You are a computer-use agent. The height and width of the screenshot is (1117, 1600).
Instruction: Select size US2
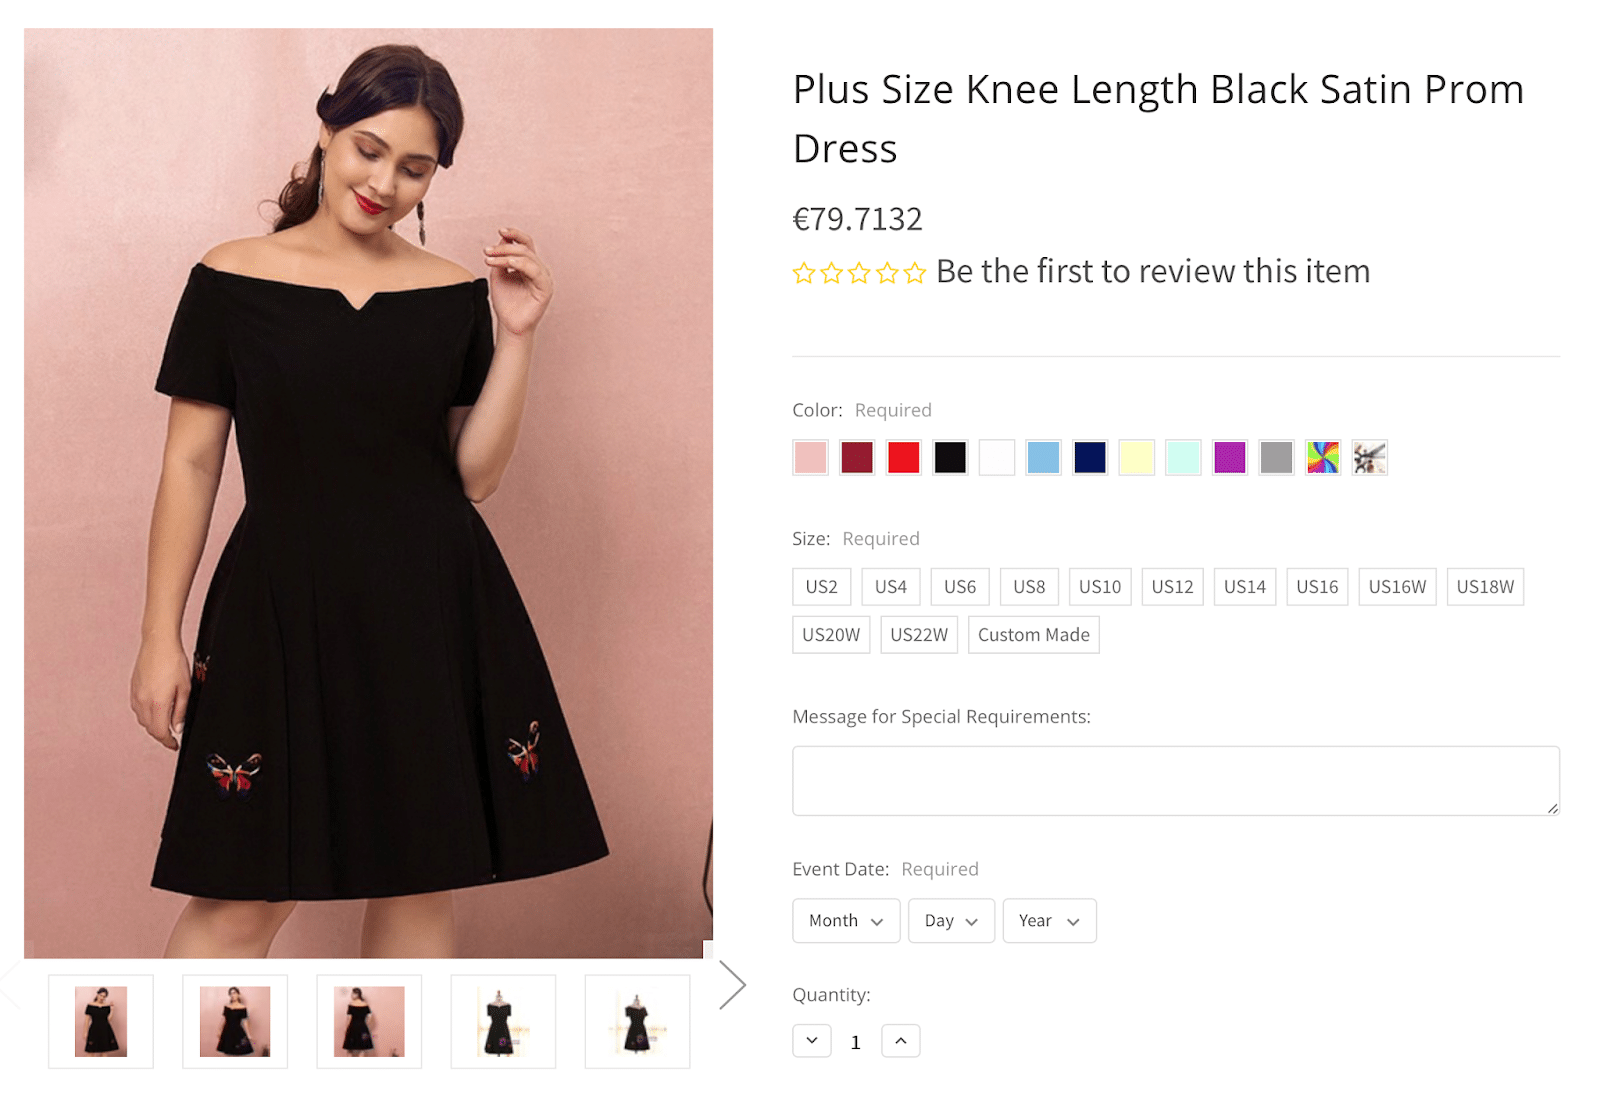pos(821,587)
